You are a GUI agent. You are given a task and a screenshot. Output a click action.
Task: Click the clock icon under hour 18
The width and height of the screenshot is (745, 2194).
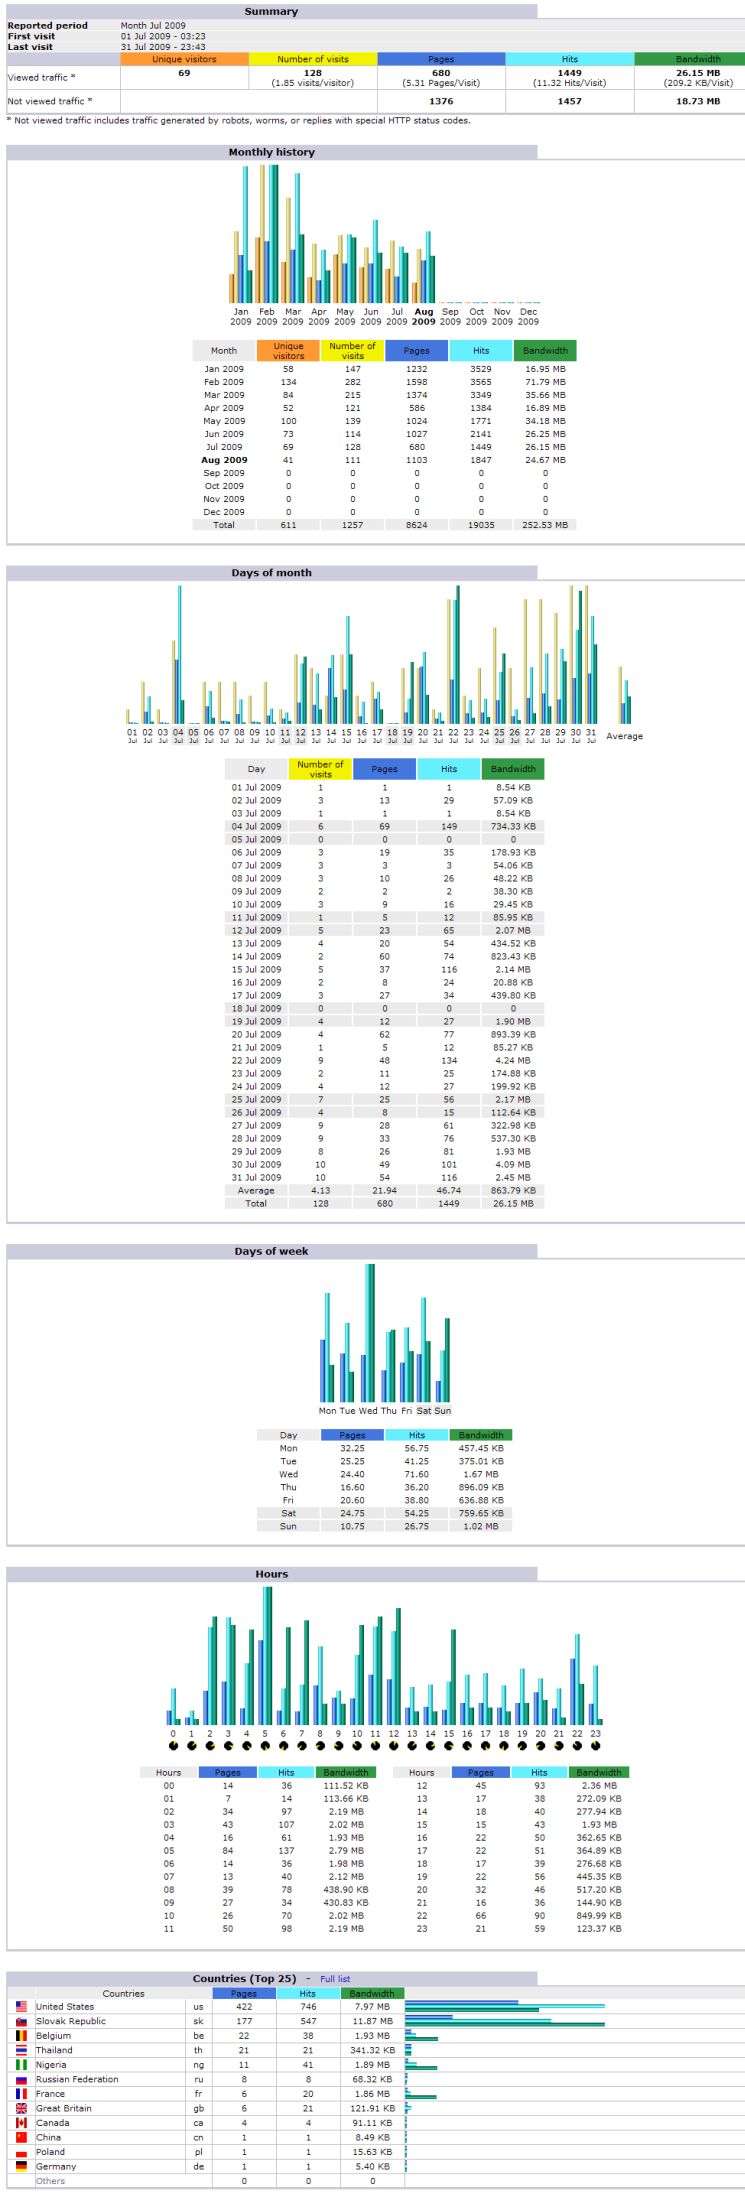[x=504, y=1746]
